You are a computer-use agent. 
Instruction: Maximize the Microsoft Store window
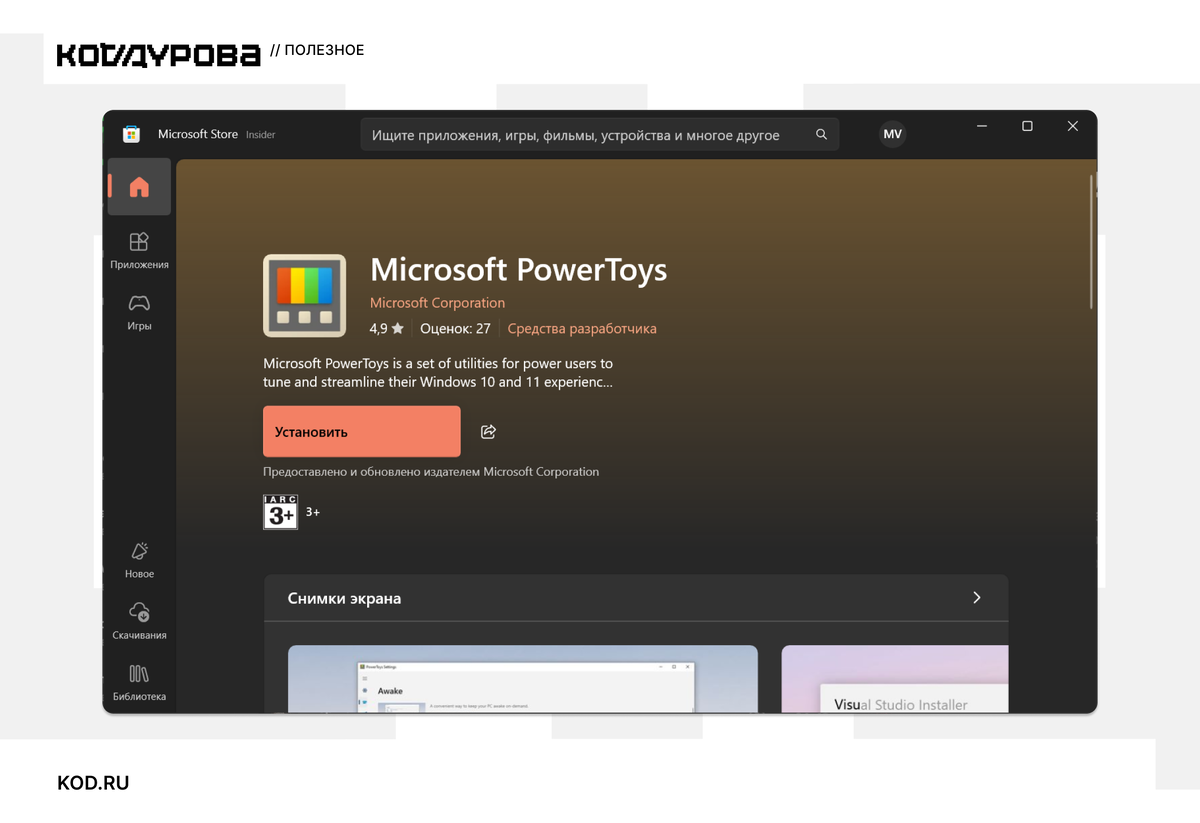point(1027,126)
